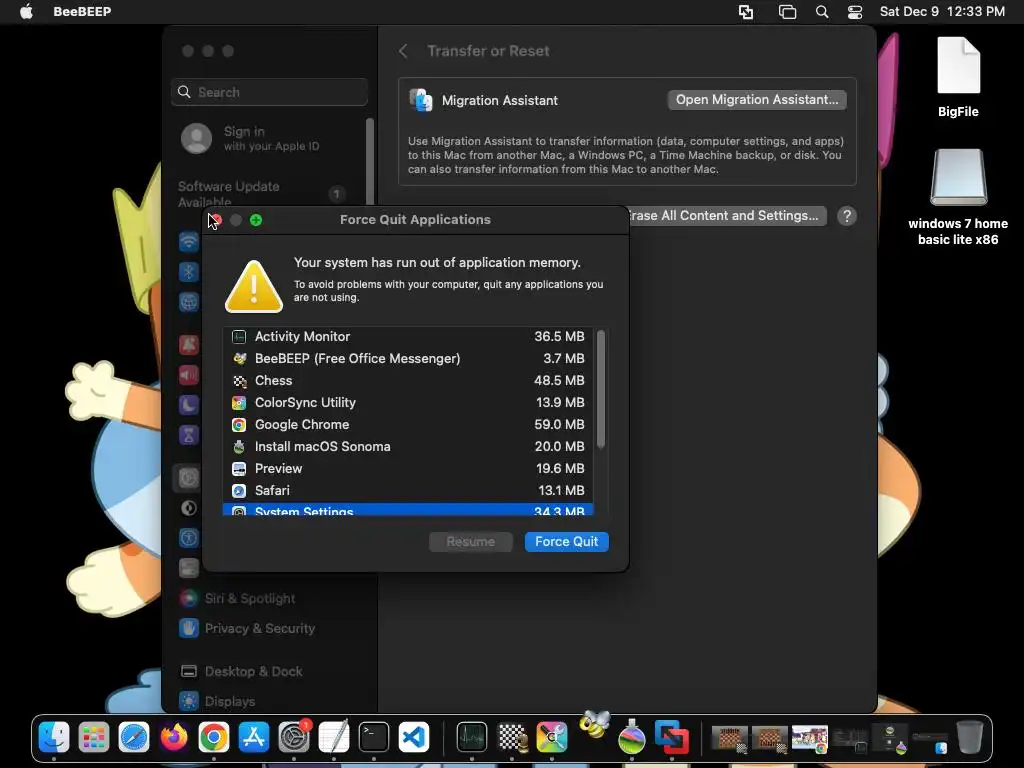Open Install macOS Sonoma in Dock
This screenshot has width=1024, height=768.
[x=632, y=737]
